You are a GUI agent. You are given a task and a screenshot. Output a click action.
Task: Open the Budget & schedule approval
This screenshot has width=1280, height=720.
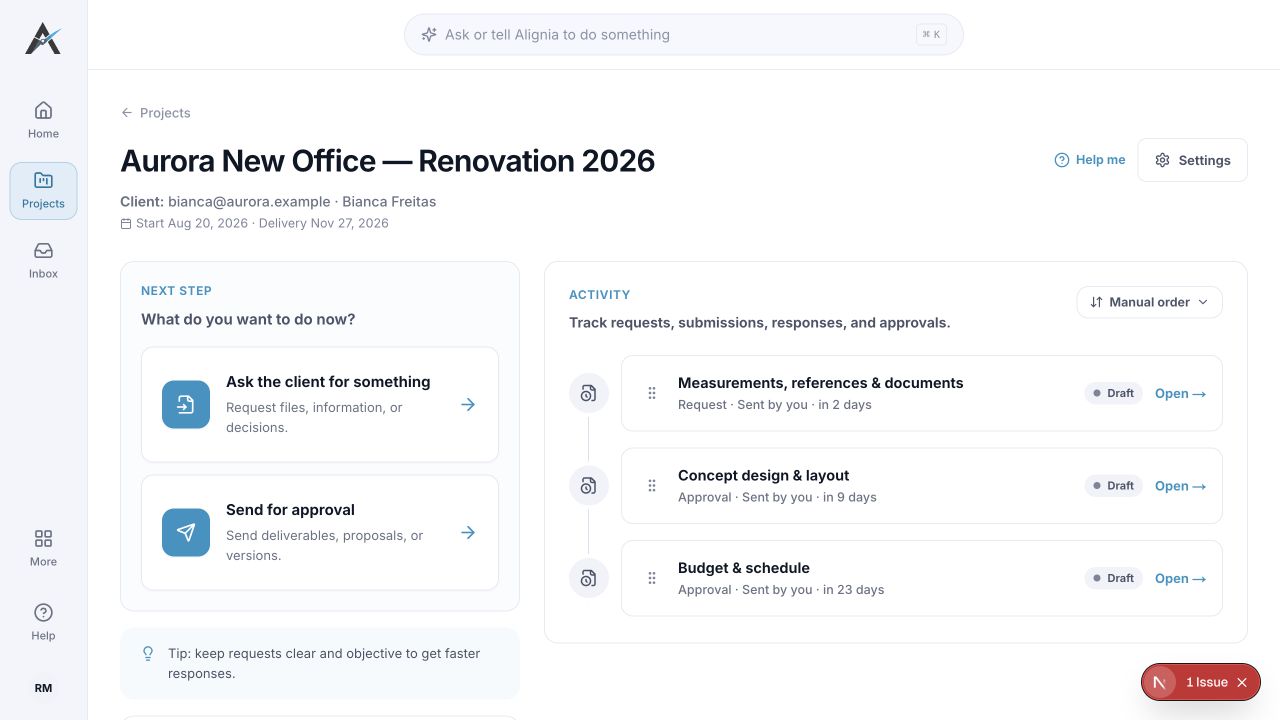1181,578
